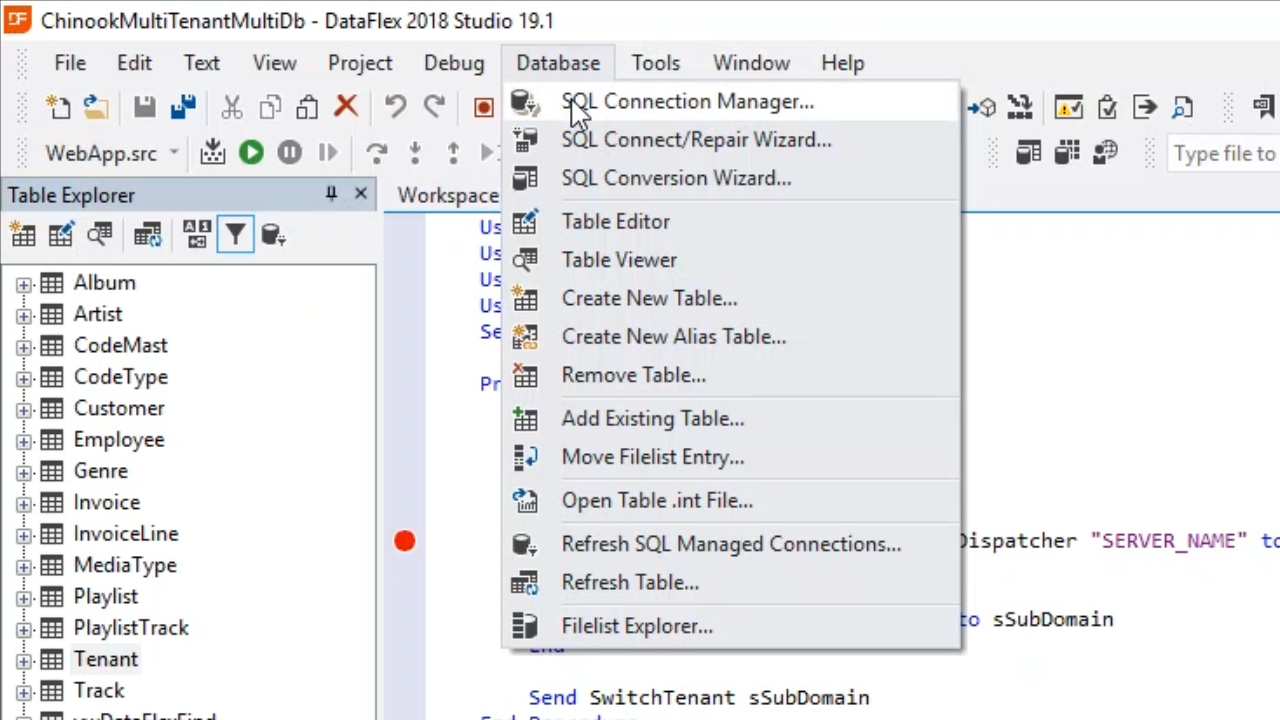Toggle the red breakpoint in editor margin
The image size is (1280, 720).
tap(404, 541)
